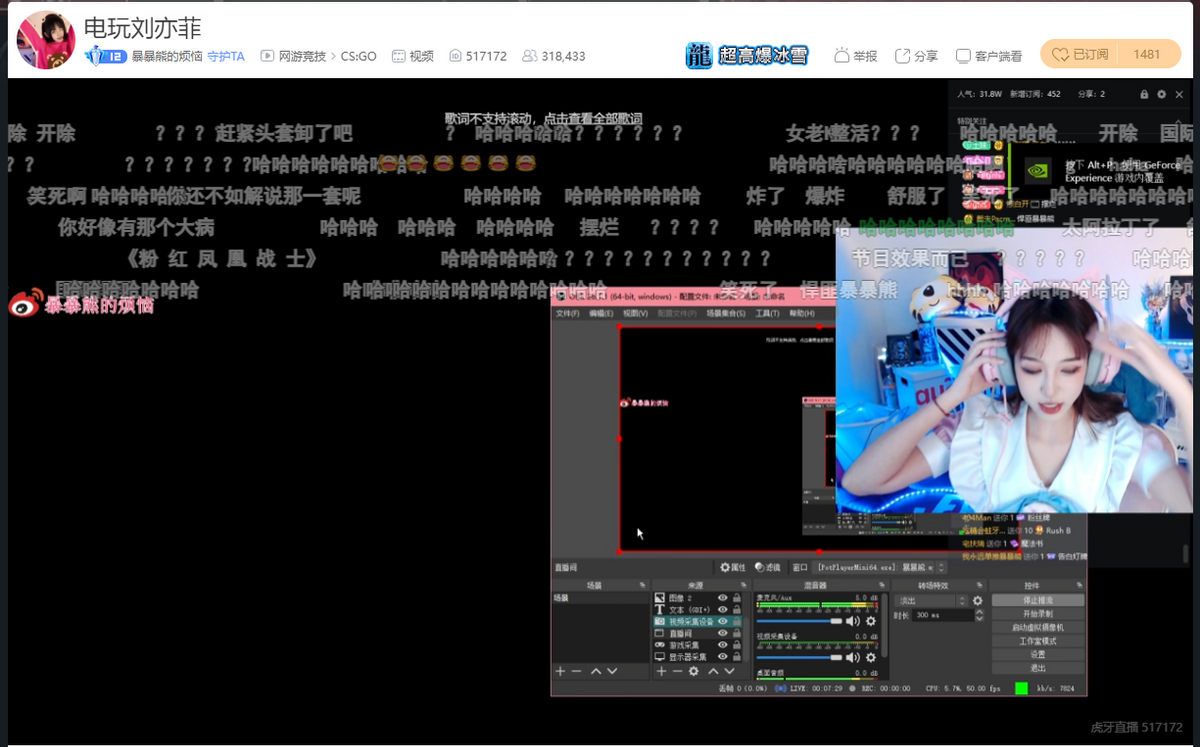The image size is (1200, 747).
Task: Mute the 视频采集设备 audio in mixer
Action: pos(850,656)
